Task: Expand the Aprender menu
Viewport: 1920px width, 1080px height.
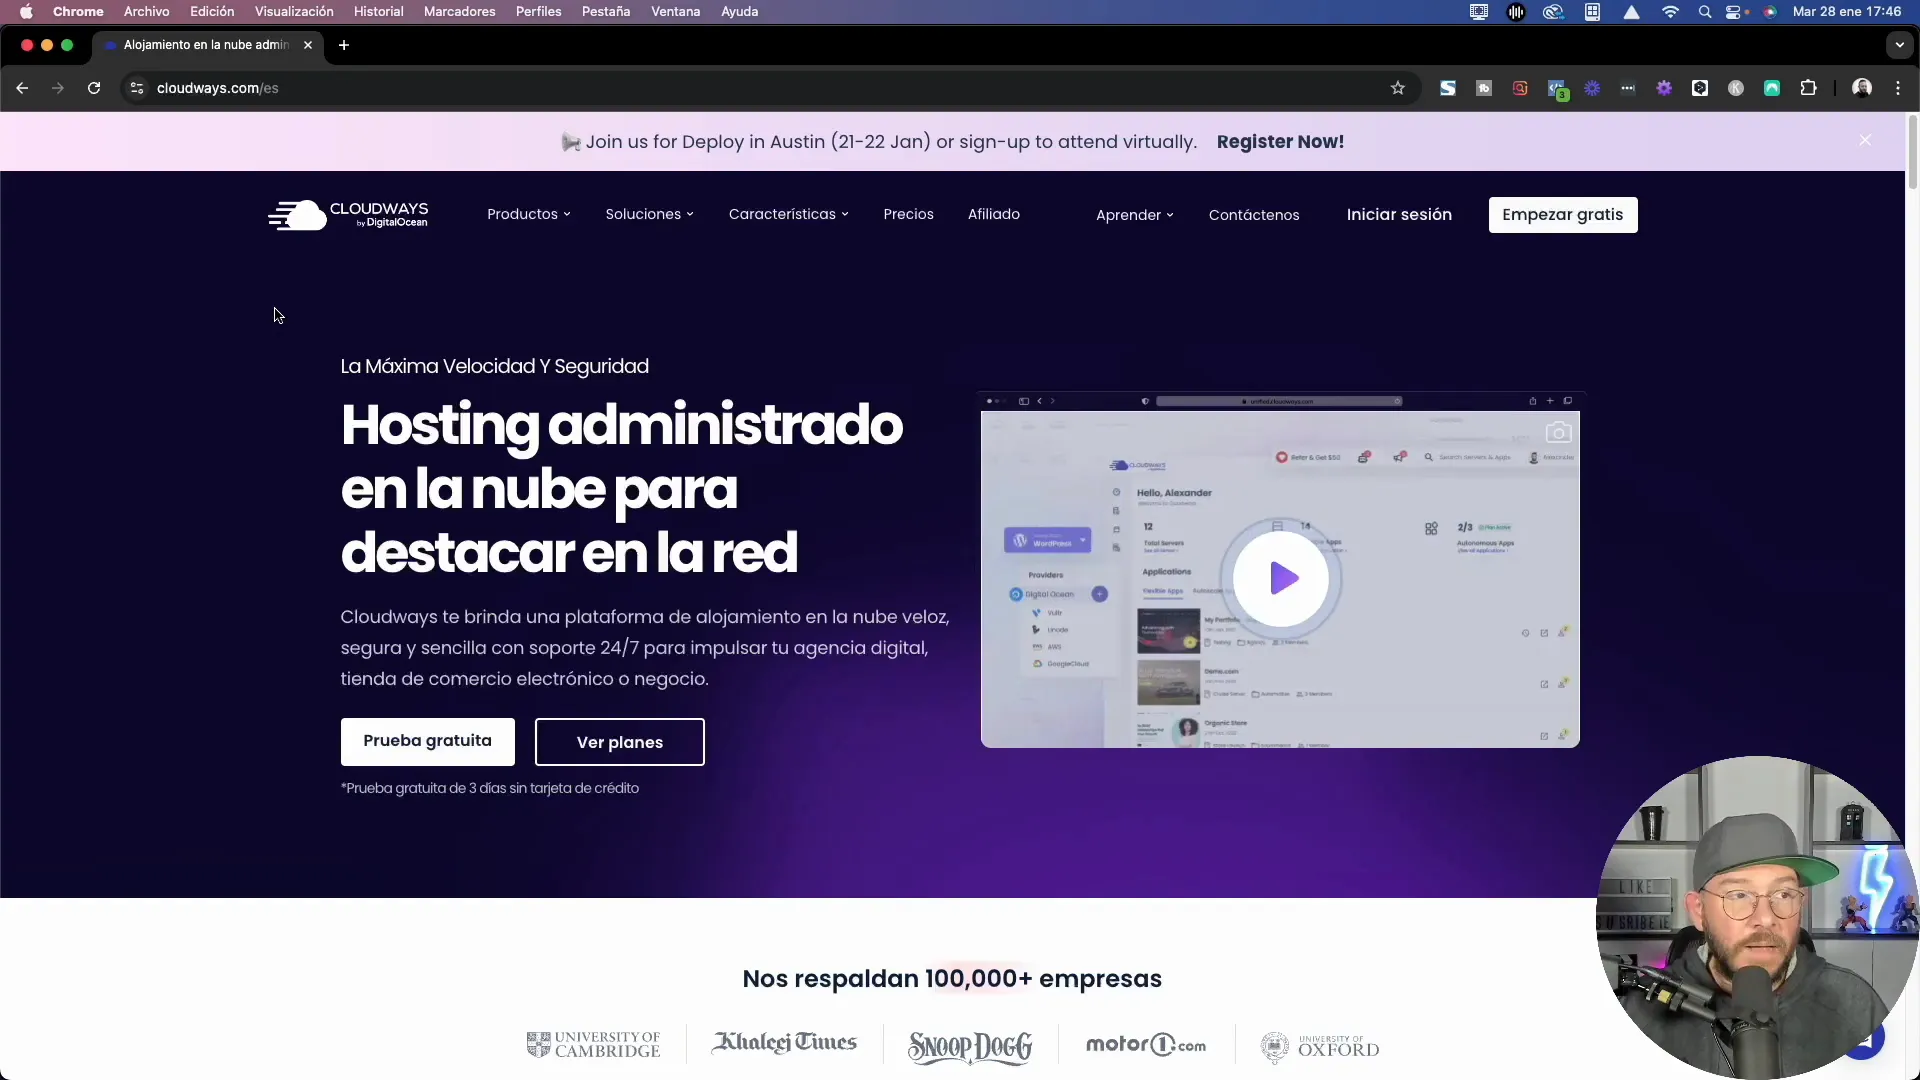Action: (x=1135, y=215)
